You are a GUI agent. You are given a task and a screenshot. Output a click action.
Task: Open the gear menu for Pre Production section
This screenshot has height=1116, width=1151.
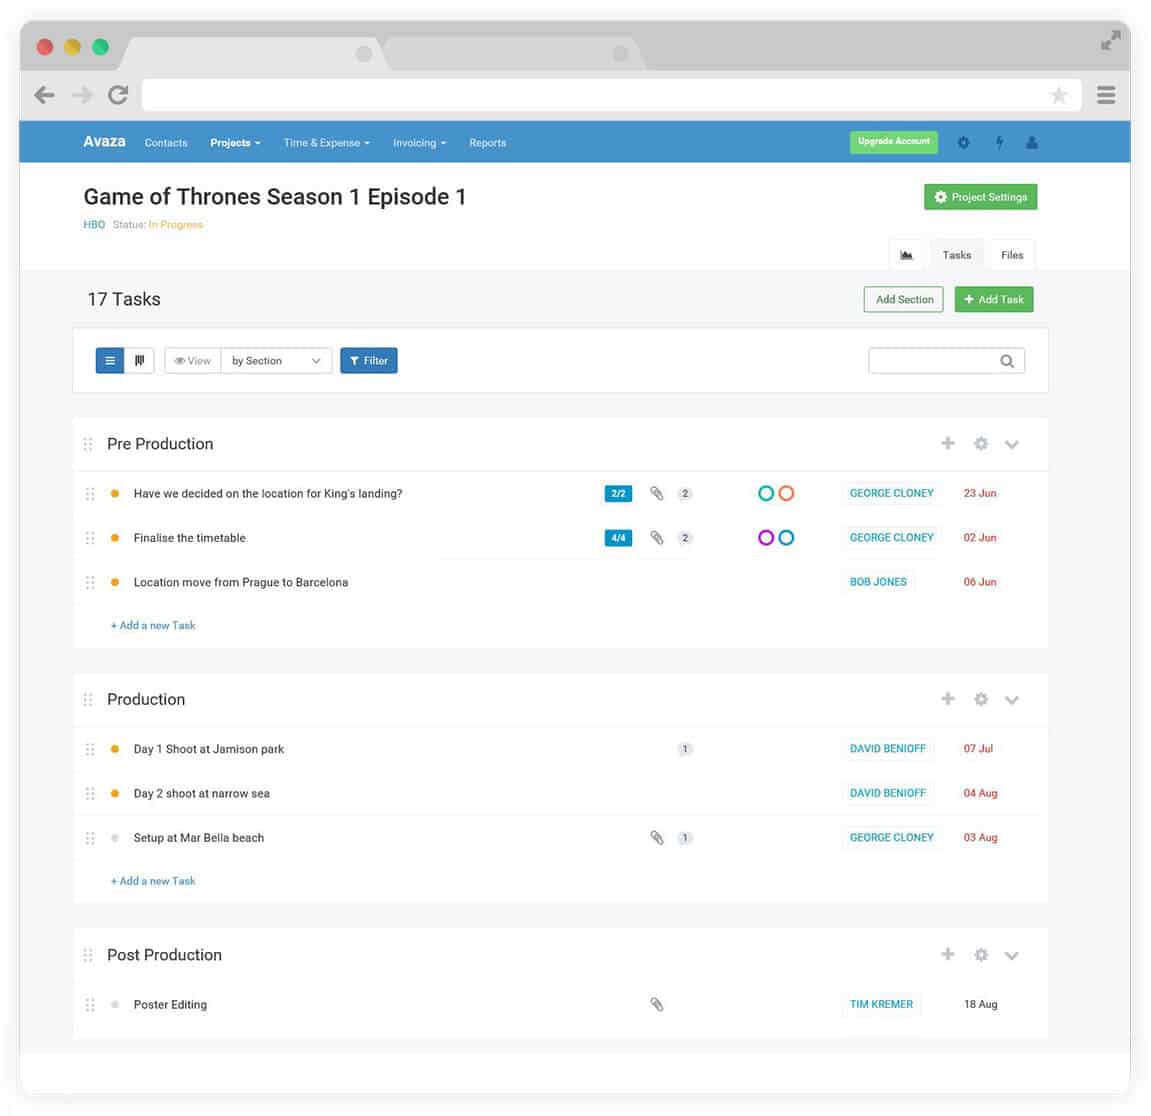[x=980, y=443]
